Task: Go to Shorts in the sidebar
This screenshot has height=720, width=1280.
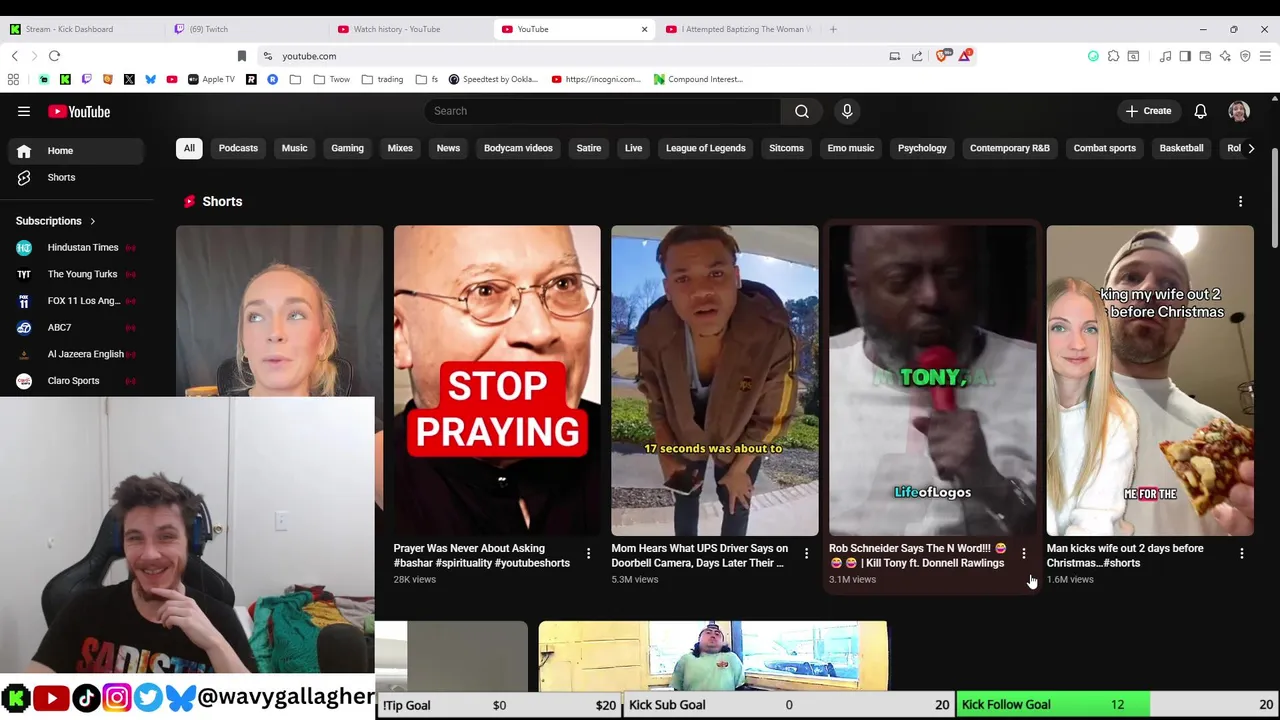Action: coord(77,177)
